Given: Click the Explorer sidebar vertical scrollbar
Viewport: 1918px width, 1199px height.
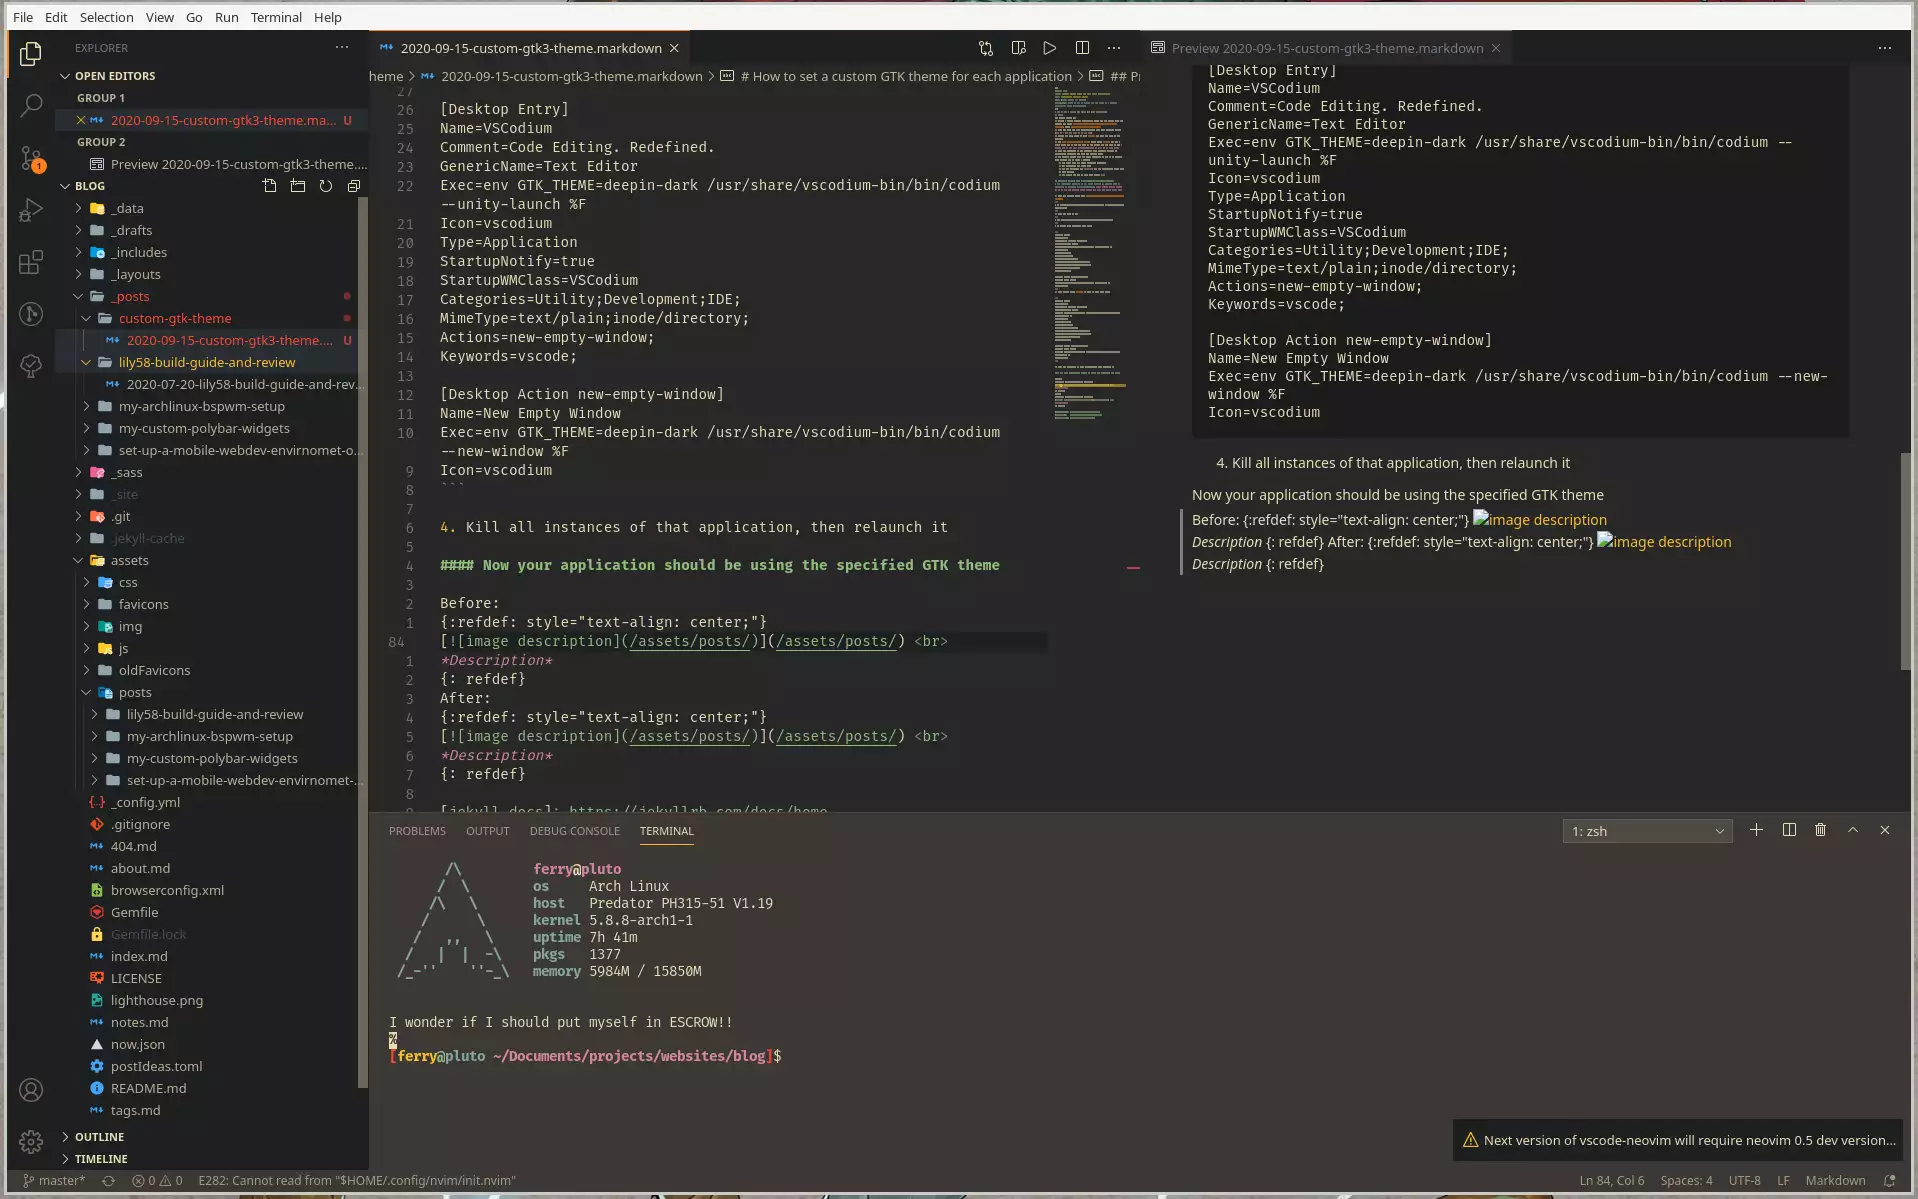Looking at the screenshot, I should tap(363, 640).
